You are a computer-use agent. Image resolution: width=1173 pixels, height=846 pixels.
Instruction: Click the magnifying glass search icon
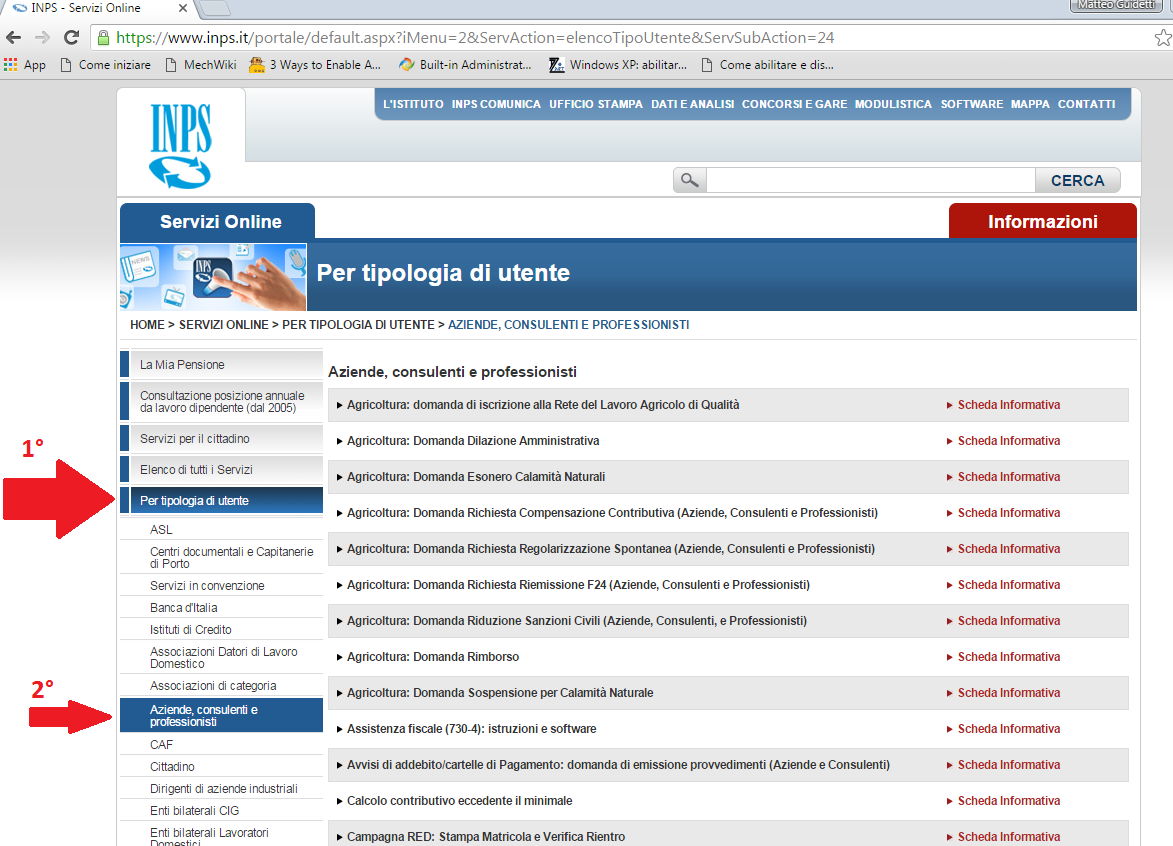click(x=689, y=180)
